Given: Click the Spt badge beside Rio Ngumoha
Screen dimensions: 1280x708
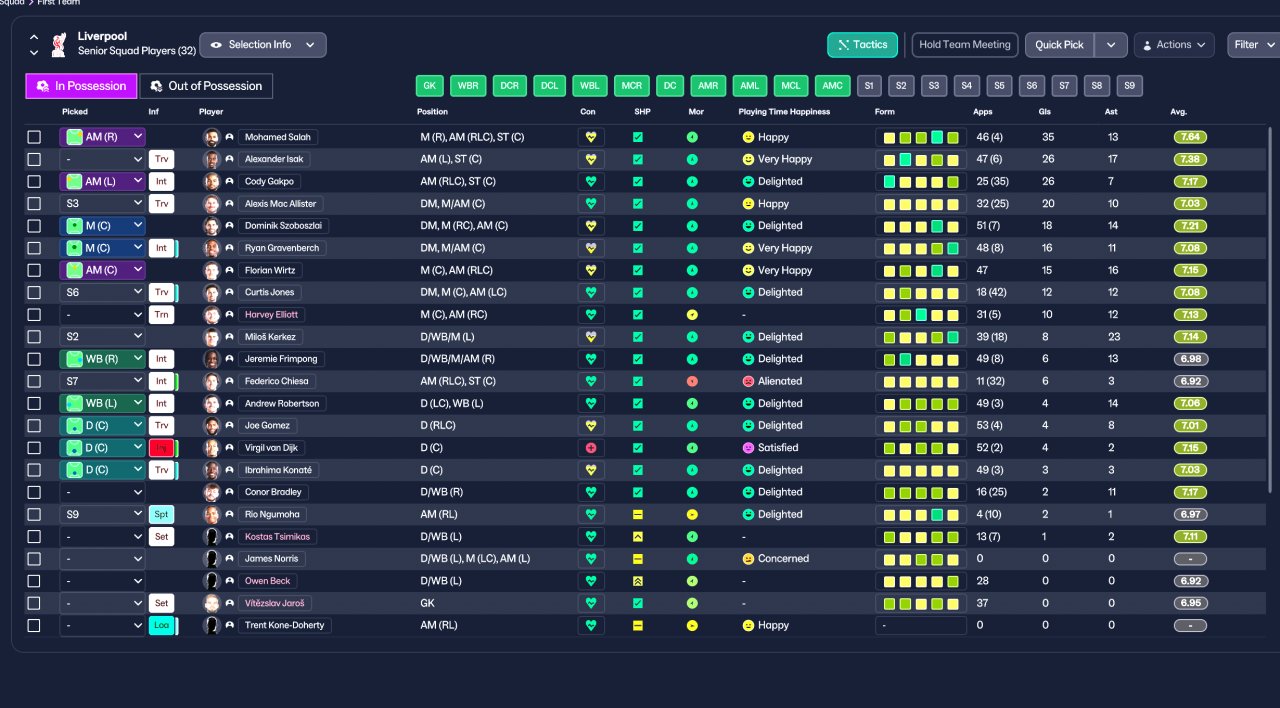Looking at the screenshot, I should 161,514.
